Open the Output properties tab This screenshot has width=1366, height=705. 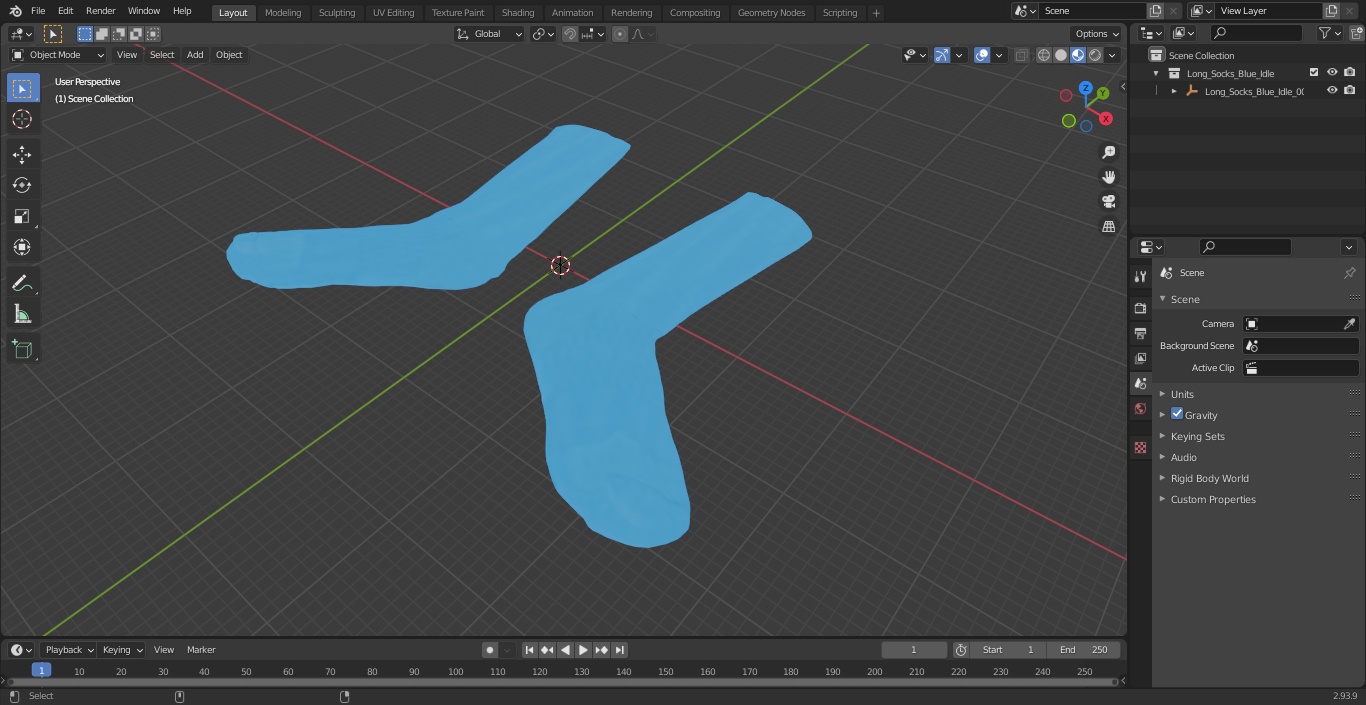click(1140, 333)
